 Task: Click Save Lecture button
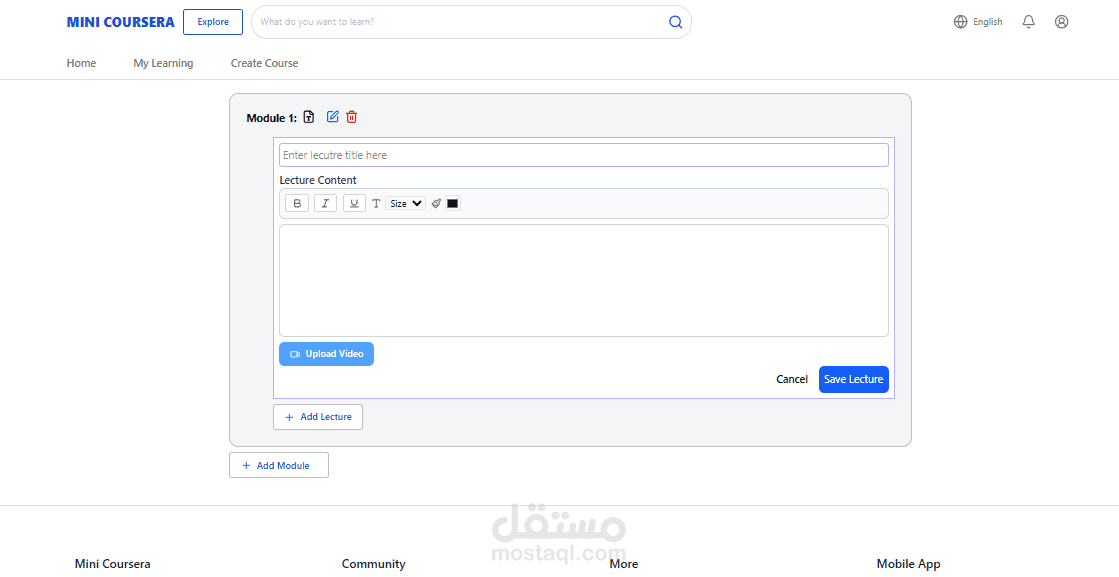854,379
